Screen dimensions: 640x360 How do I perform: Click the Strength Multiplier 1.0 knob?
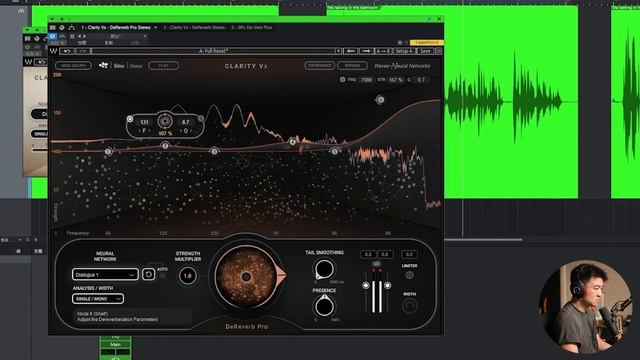[188, 276]
